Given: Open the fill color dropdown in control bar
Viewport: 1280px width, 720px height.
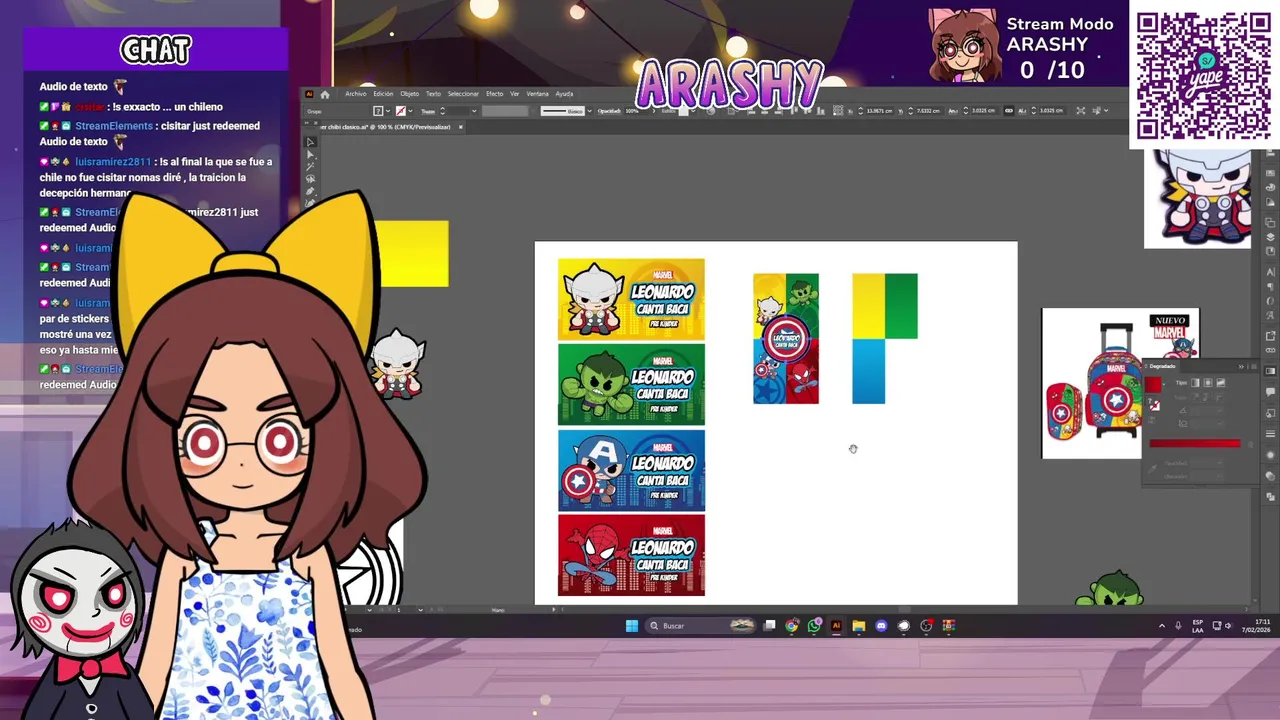Looking at the screenshot, I should [388, 111].
